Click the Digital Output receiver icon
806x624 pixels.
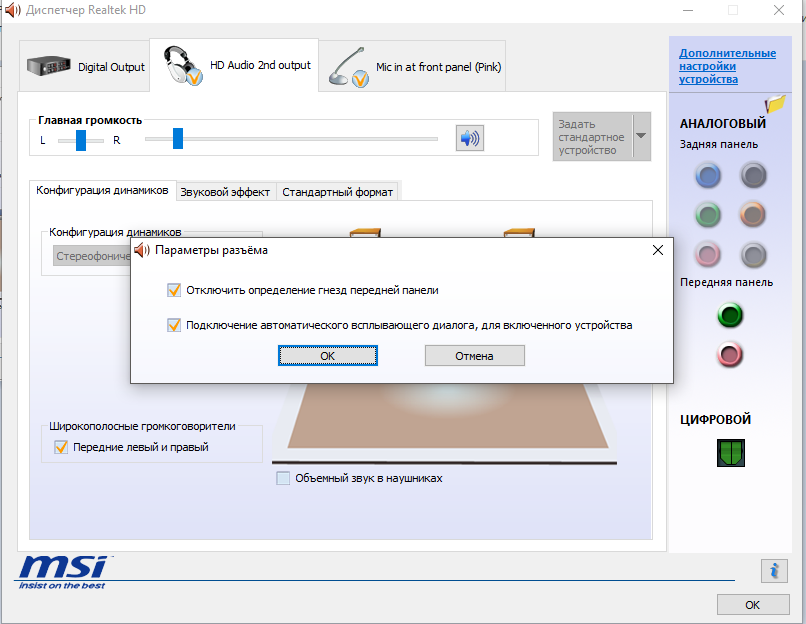click(x=49, y=66)
